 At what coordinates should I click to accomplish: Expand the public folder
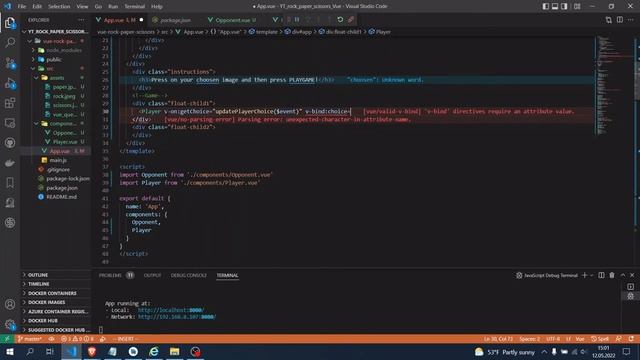tap(56, 59)
